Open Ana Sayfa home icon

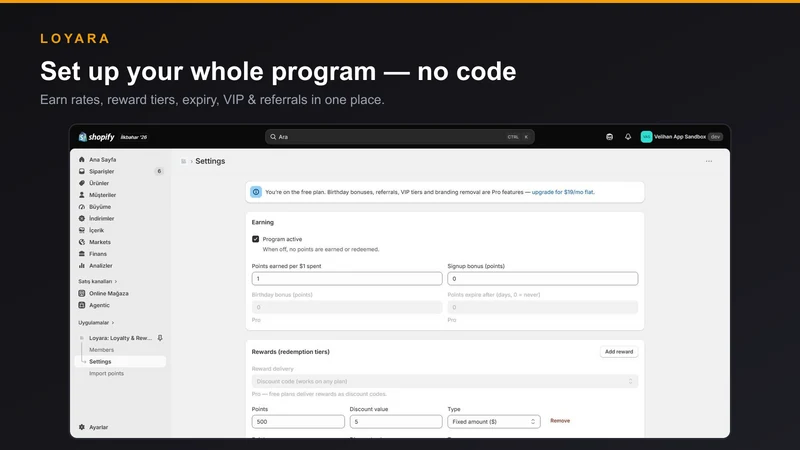point(82,160)
